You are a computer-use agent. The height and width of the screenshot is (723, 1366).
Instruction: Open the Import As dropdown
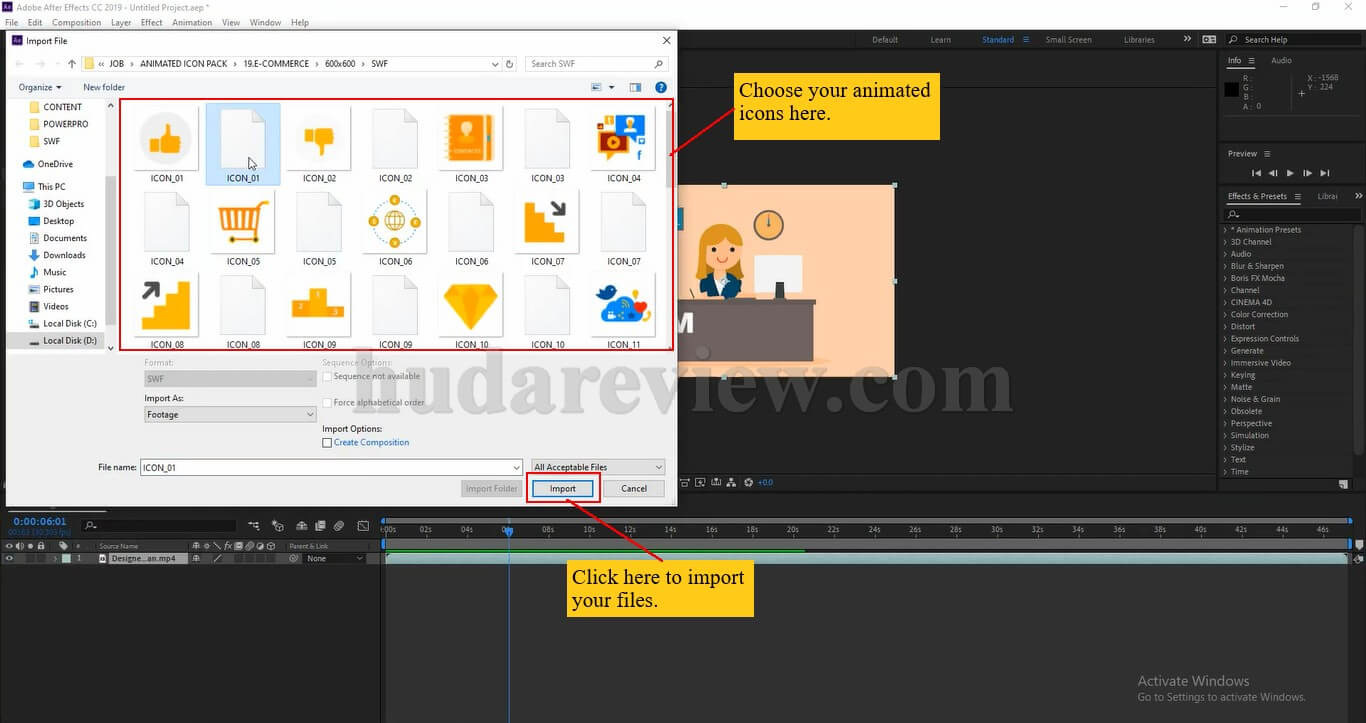click(x=230, y=414)
